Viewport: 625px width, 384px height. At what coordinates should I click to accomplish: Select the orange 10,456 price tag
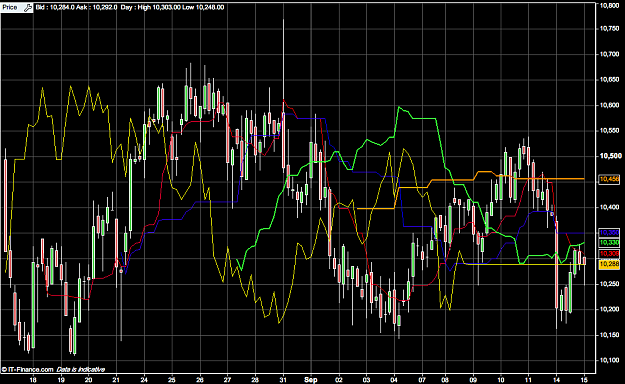tap(609, 179)
